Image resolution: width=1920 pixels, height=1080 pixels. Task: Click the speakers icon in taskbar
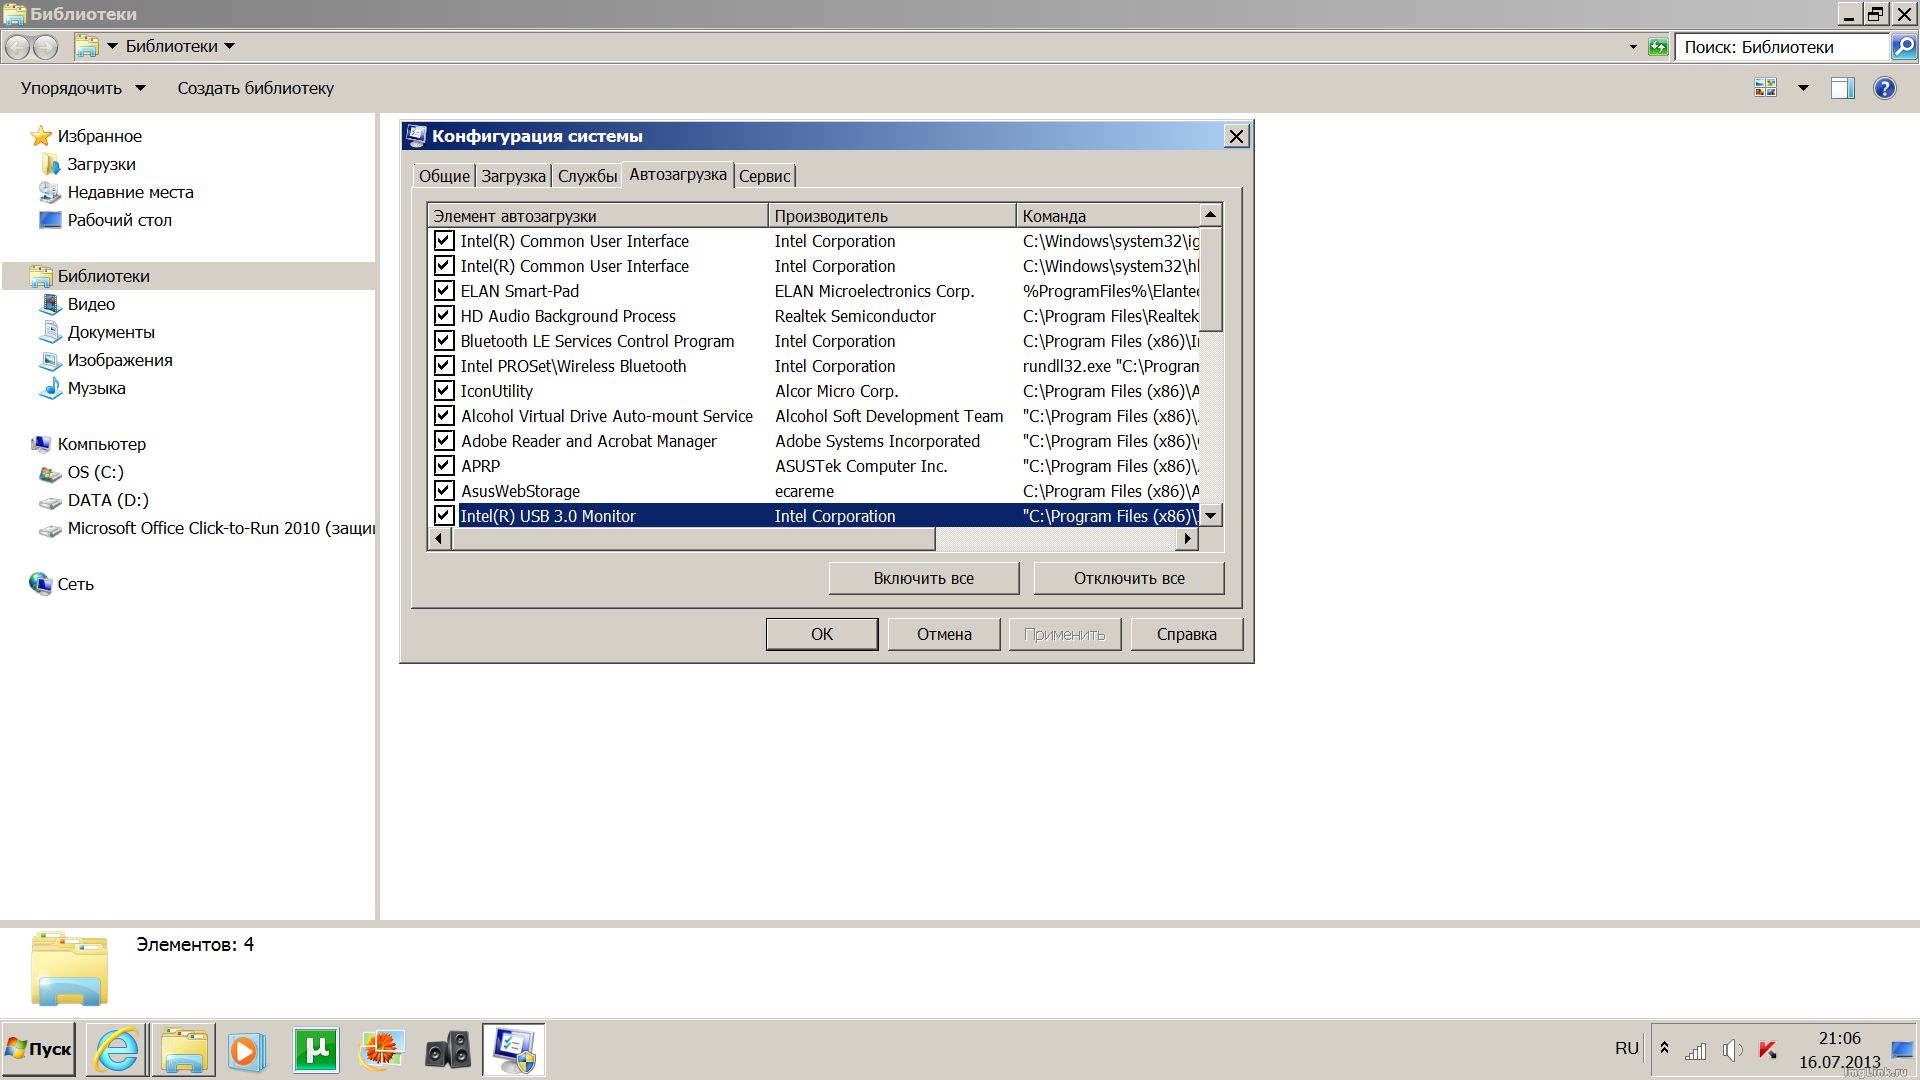pos(447,1050)
